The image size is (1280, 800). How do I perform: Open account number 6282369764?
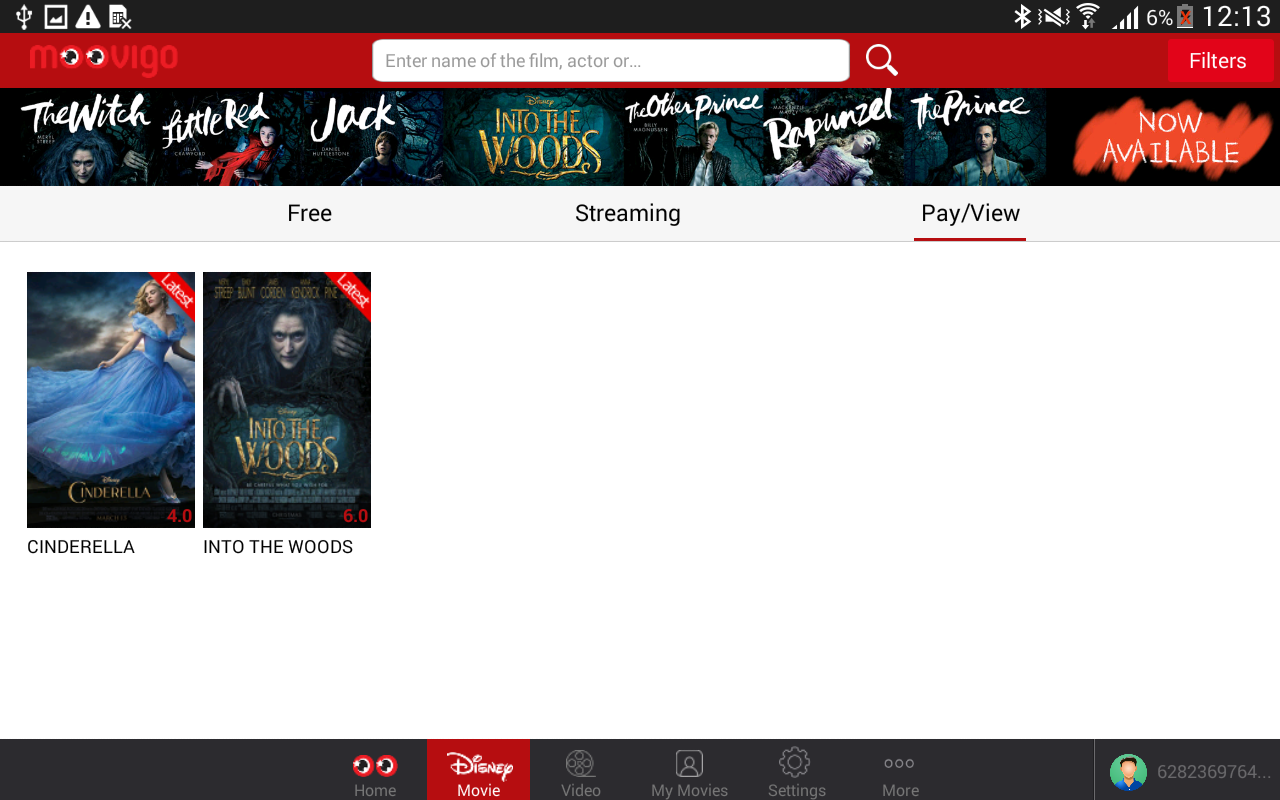(1214, 772)
